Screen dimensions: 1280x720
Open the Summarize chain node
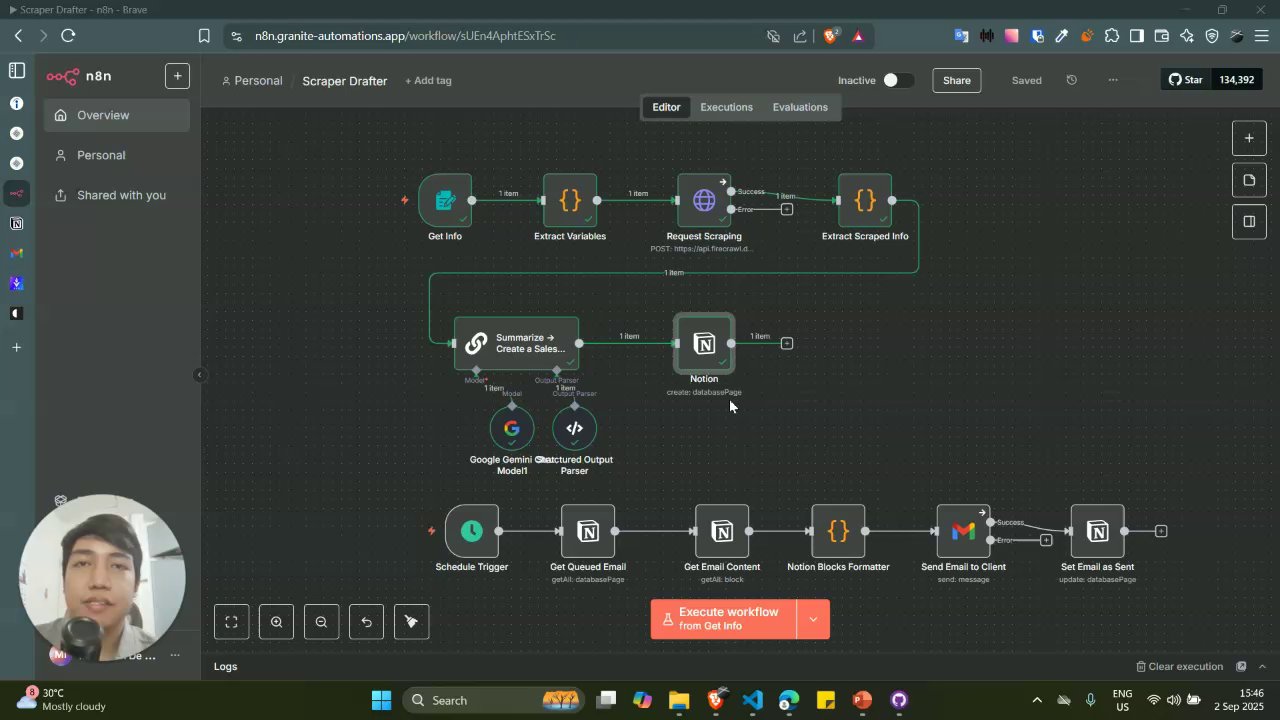point(516,344)
